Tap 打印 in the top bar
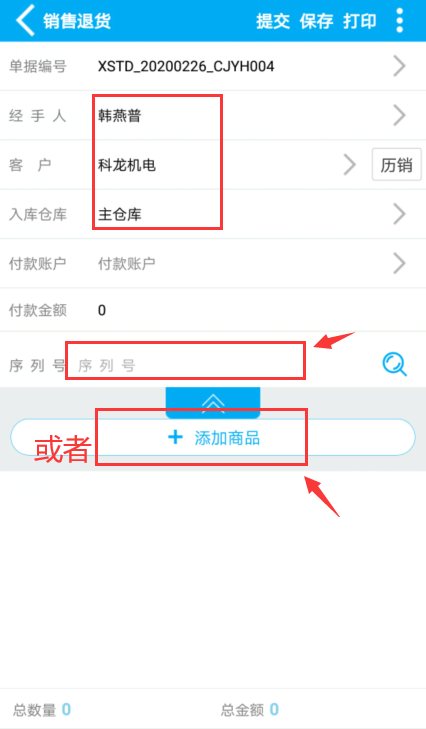The width and height of the screenshot is (426, 729). [x=359, y=21]
